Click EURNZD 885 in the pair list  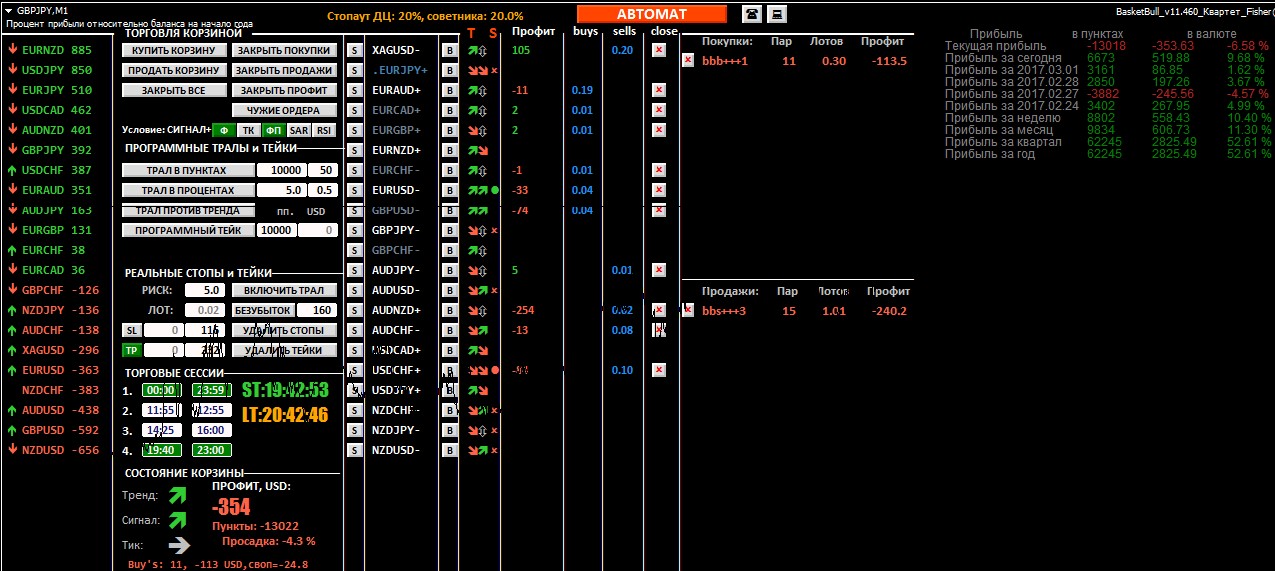pyautogui.click(x=49, y=50)
